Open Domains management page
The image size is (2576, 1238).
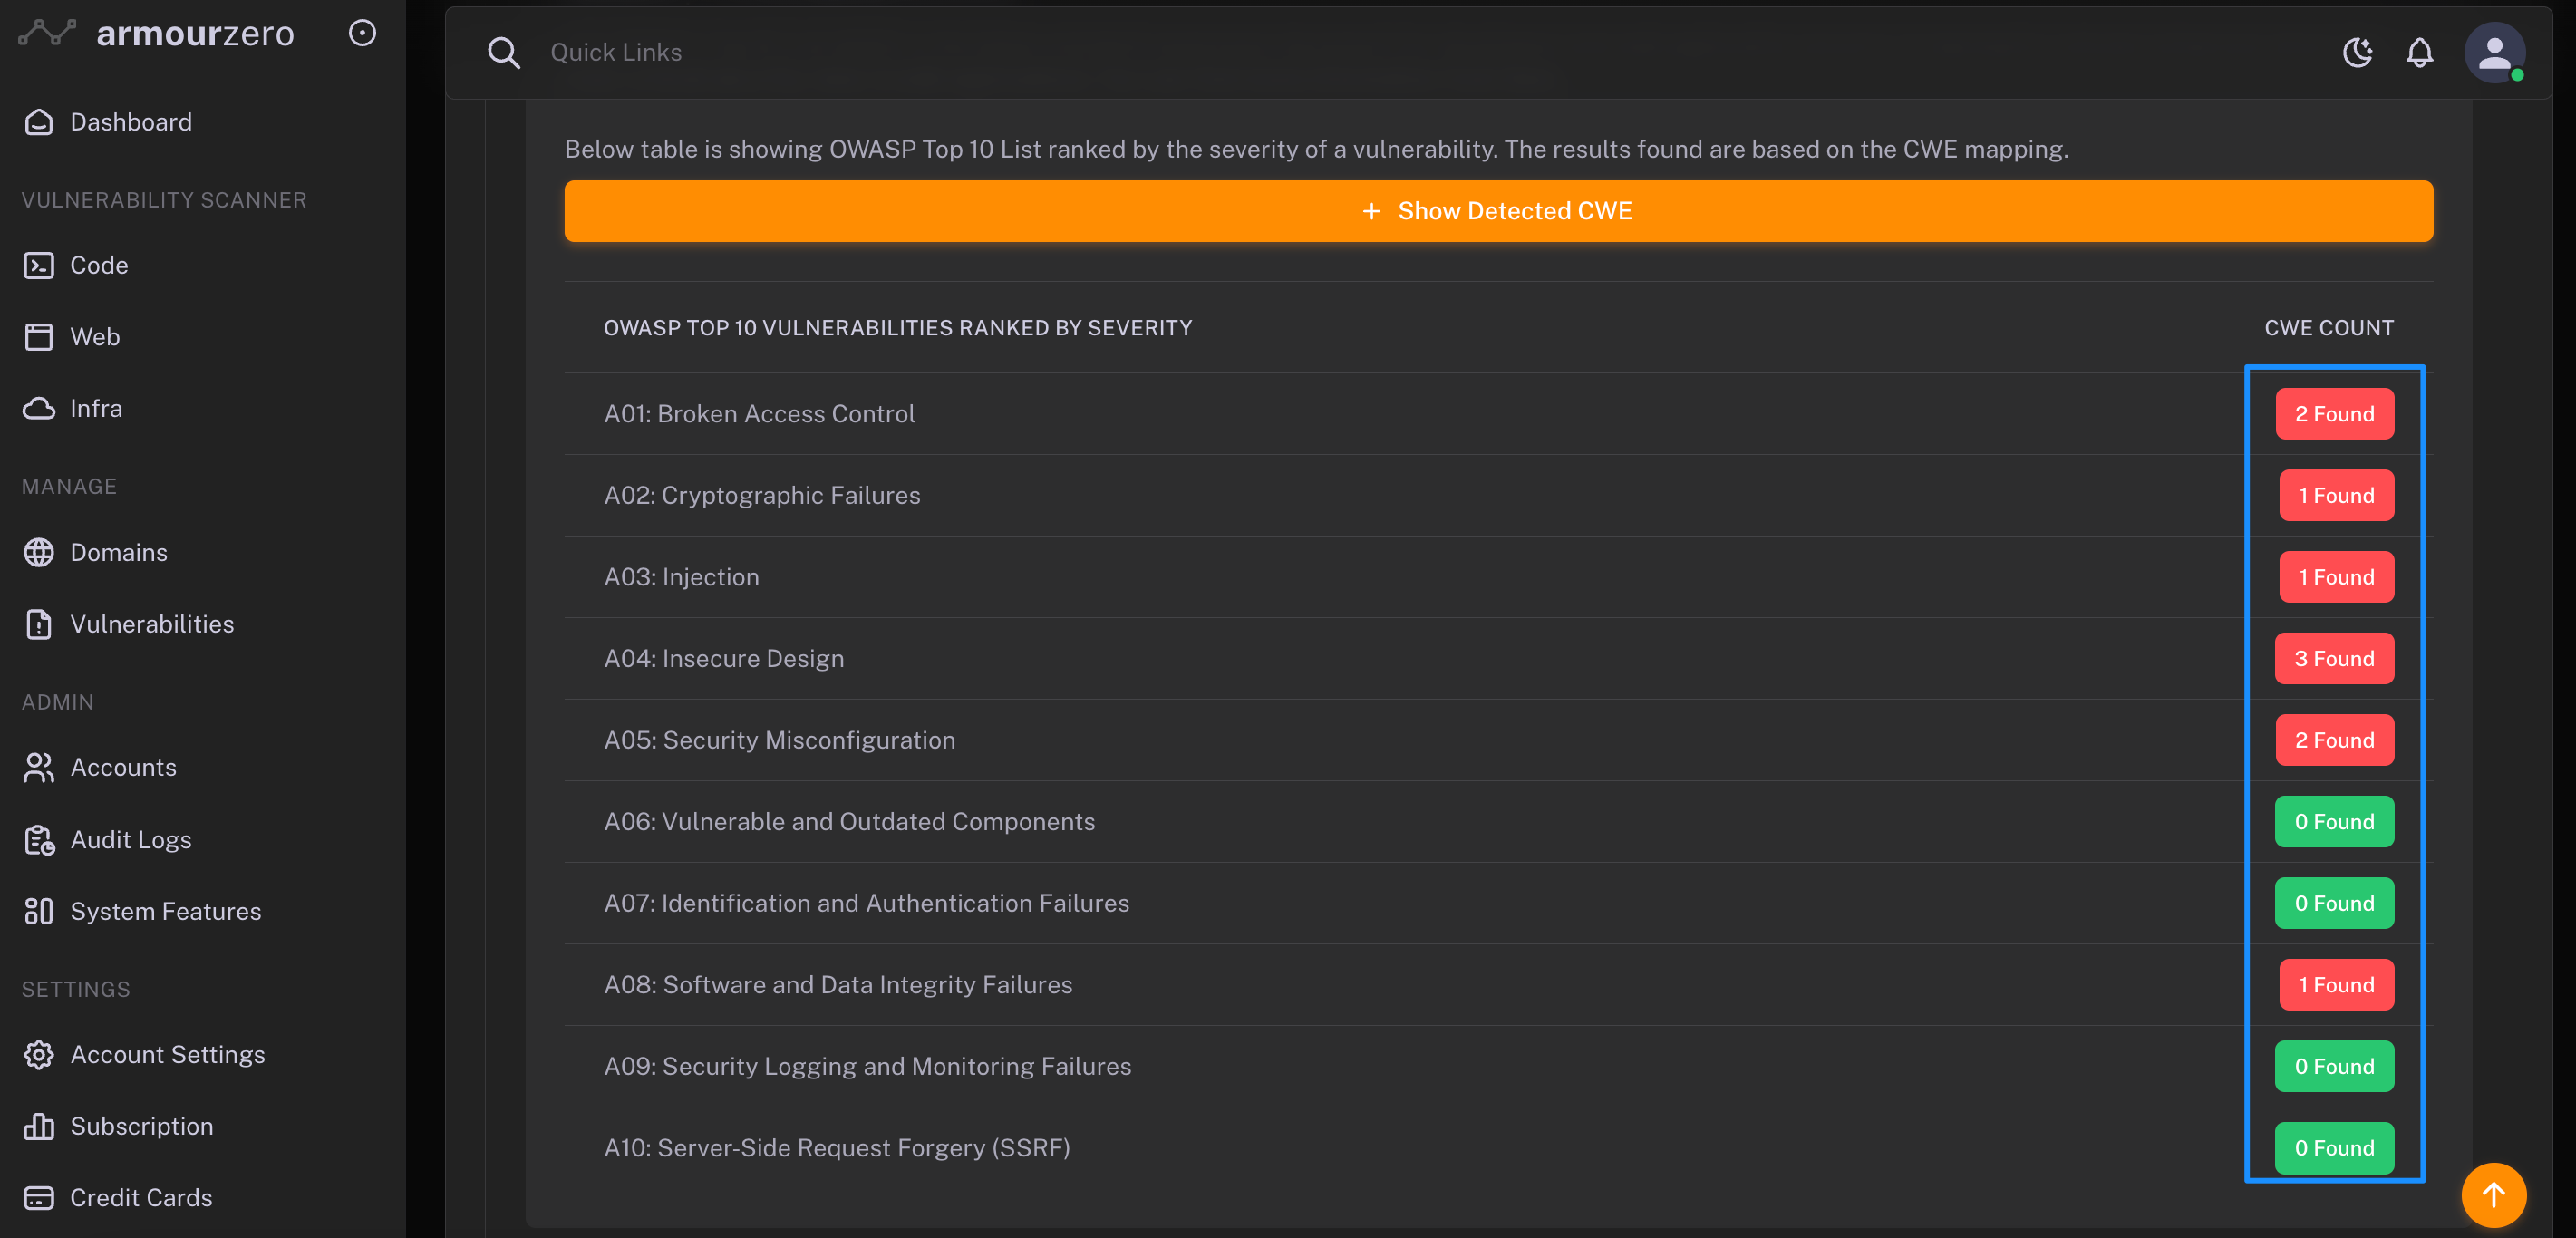[x=118, y=552]
